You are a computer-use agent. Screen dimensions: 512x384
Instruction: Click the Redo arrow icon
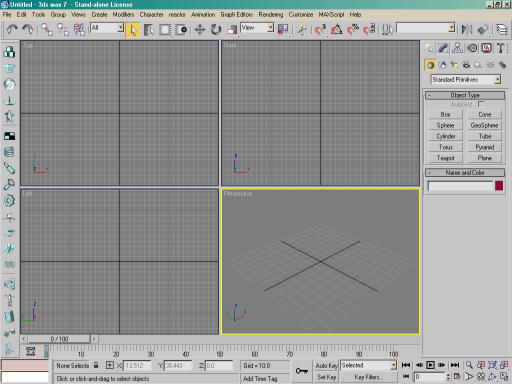[x=27, y=29]
